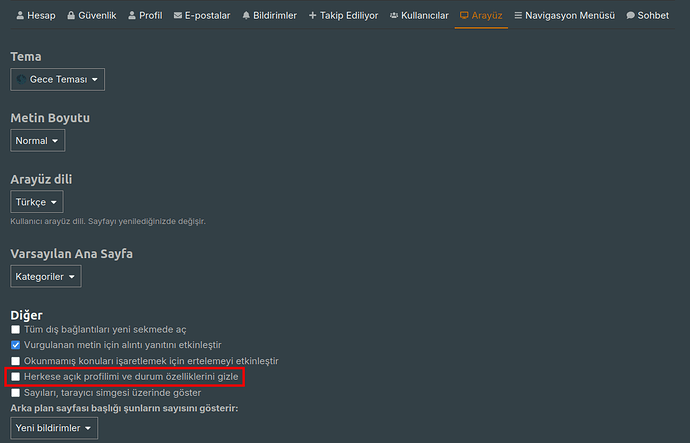The height and width of the screenshot is (443, 690).
Task: Expand the Normal text size dropdown
Action: [x=38, y=141]
